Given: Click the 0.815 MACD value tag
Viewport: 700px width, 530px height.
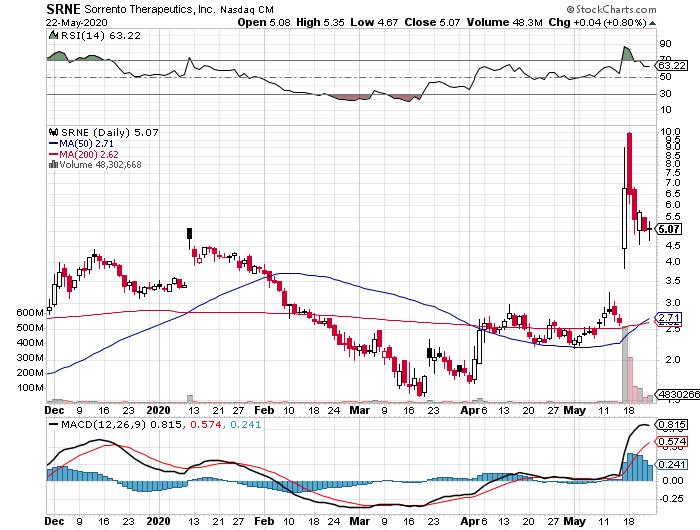Looking at the screenshot, I should [x=669, y=425].
